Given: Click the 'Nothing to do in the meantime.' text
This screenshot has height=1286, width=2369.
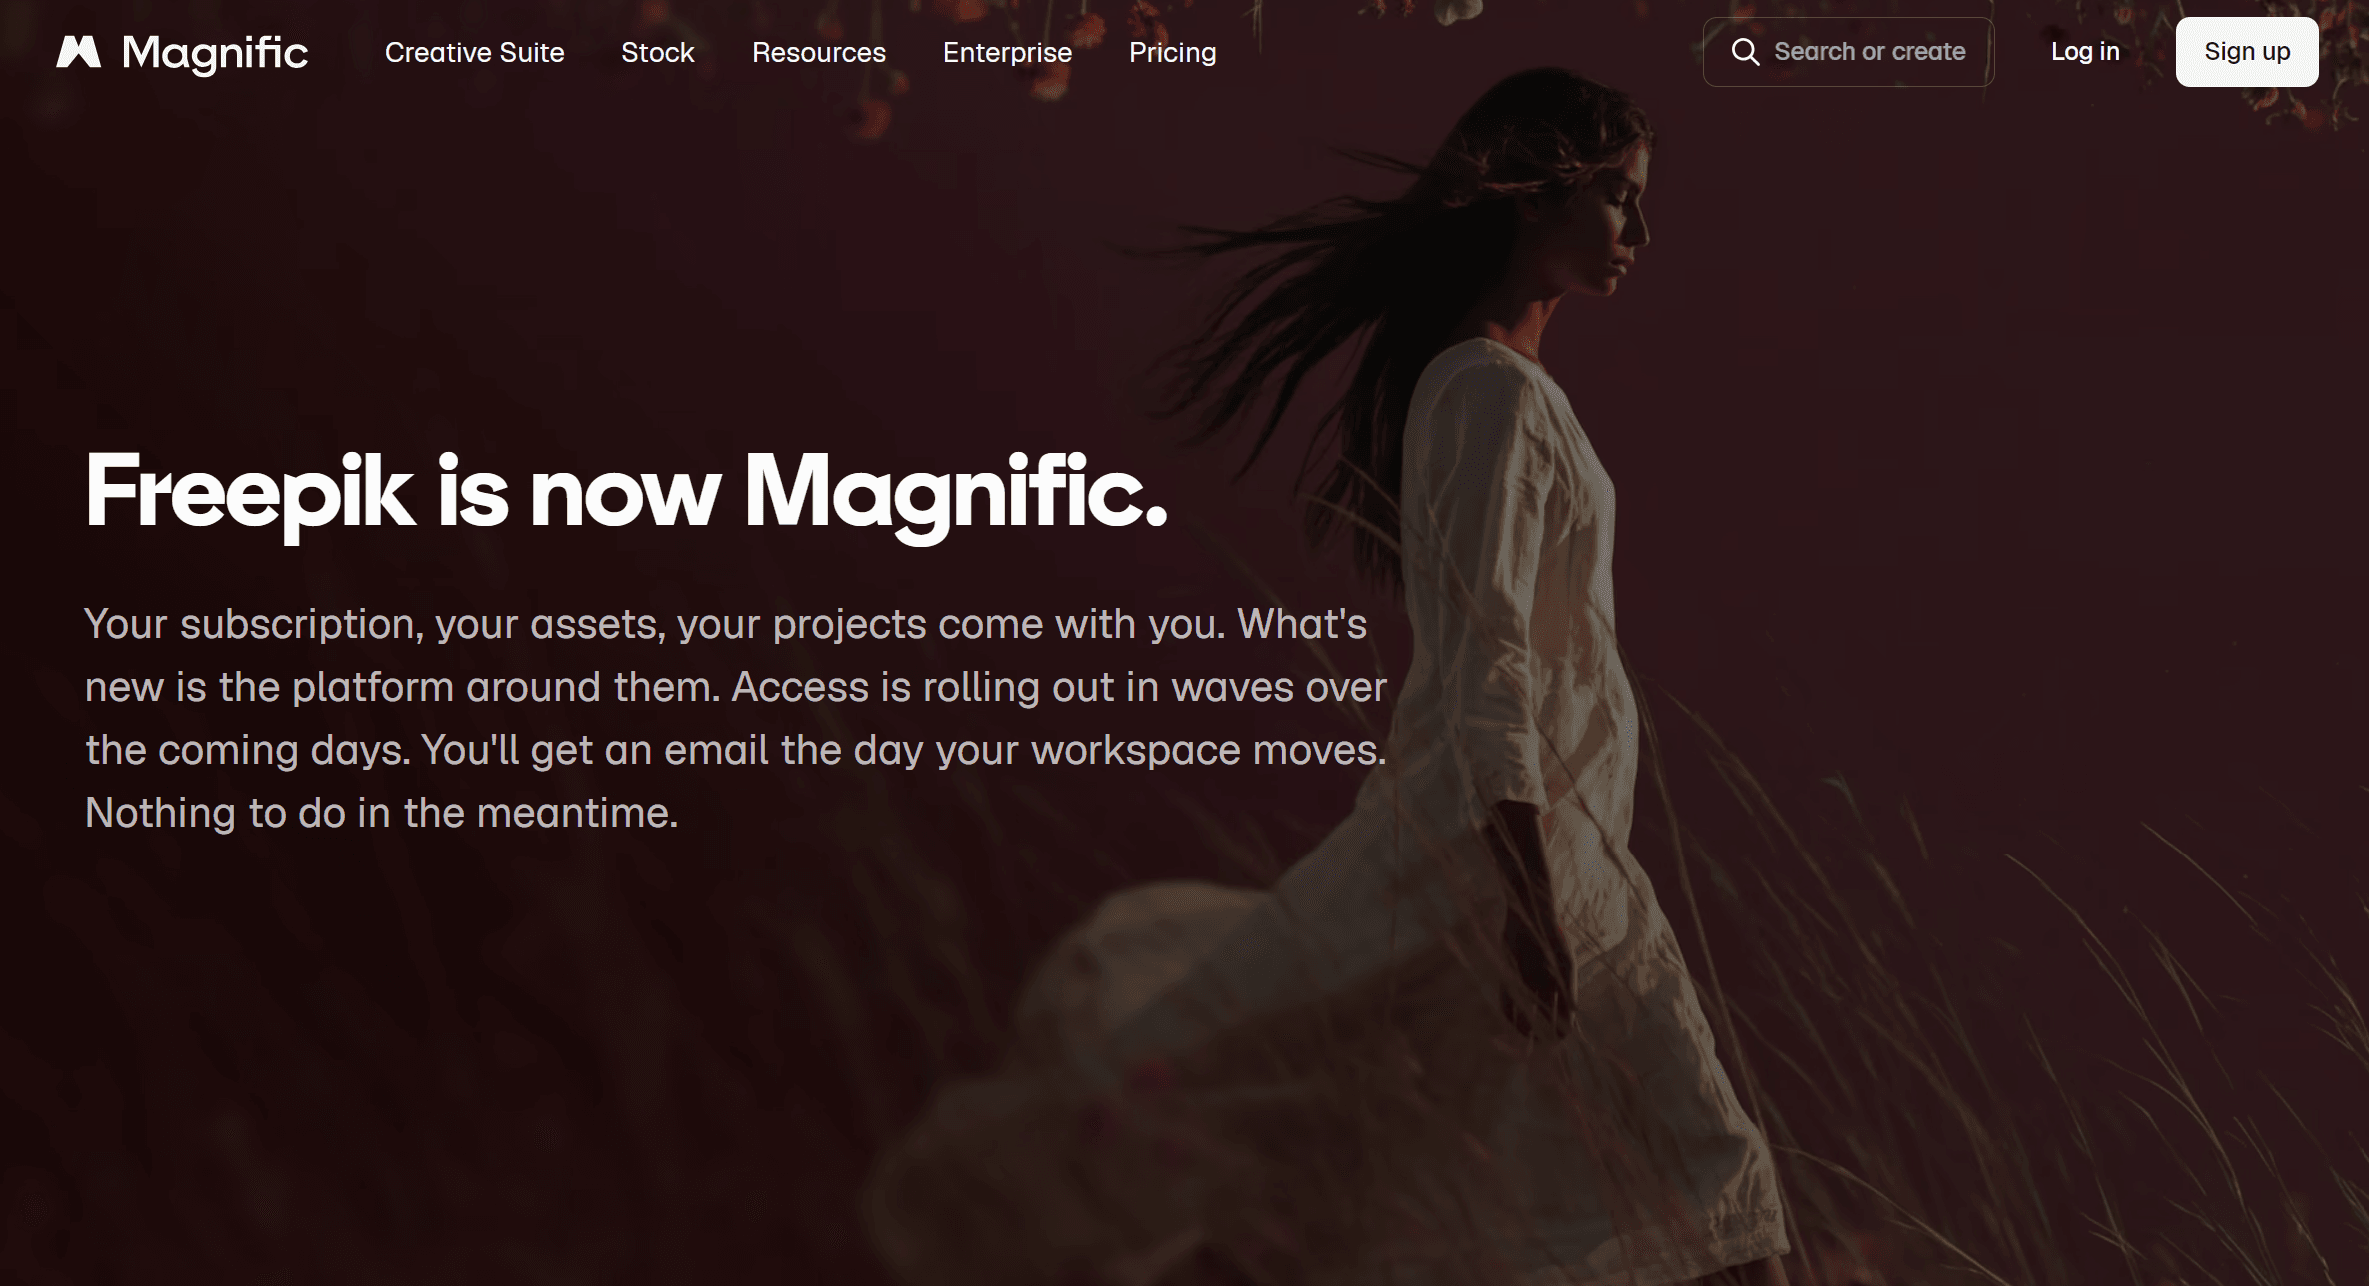Looking at the screenshot, I should coord(382,813).
